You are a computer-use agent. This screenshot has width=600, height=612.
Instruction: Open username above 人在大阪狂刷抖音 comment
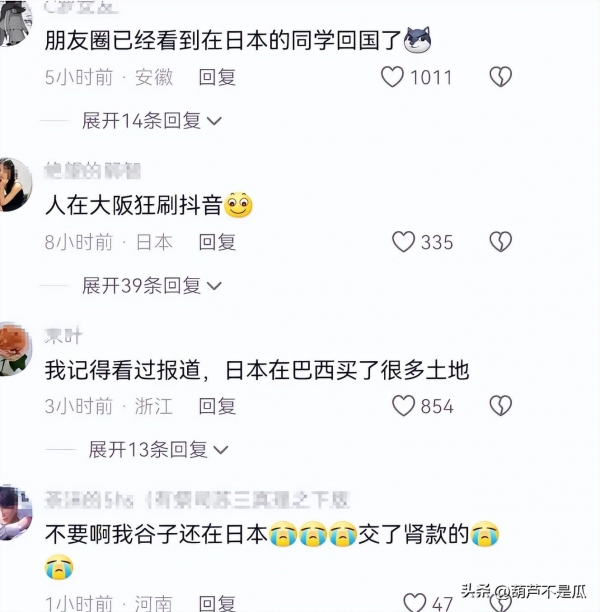point(92,171)
